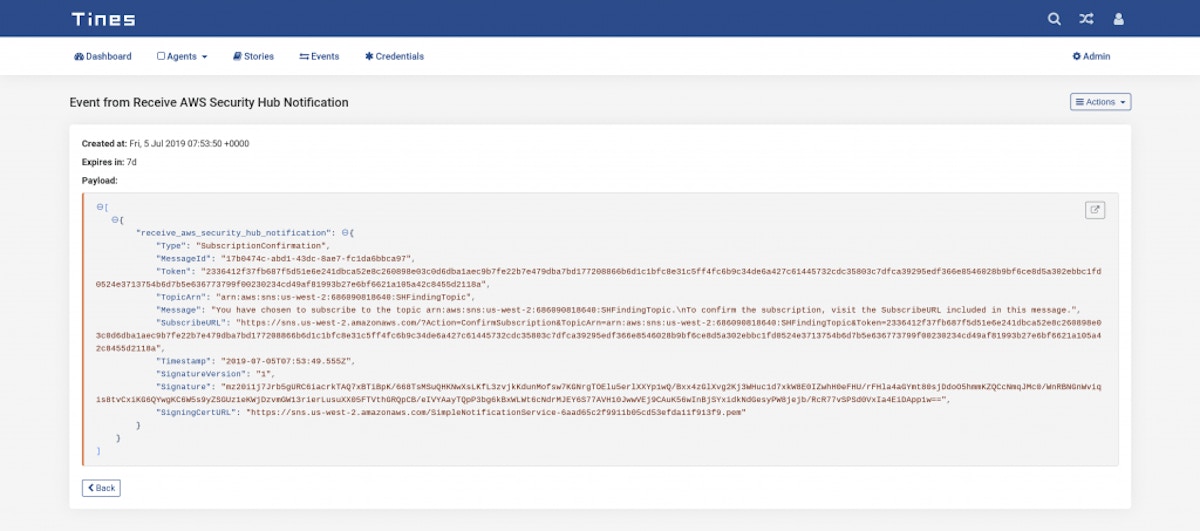The width and height of the screenshot is (1200, 531).
Task: Click the search magnifier icon
Action: [1054, 19]
